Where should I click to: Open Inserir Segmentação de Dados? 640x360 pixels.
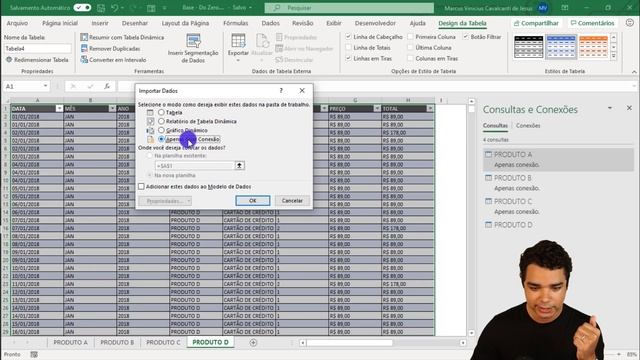pos(193,49)
